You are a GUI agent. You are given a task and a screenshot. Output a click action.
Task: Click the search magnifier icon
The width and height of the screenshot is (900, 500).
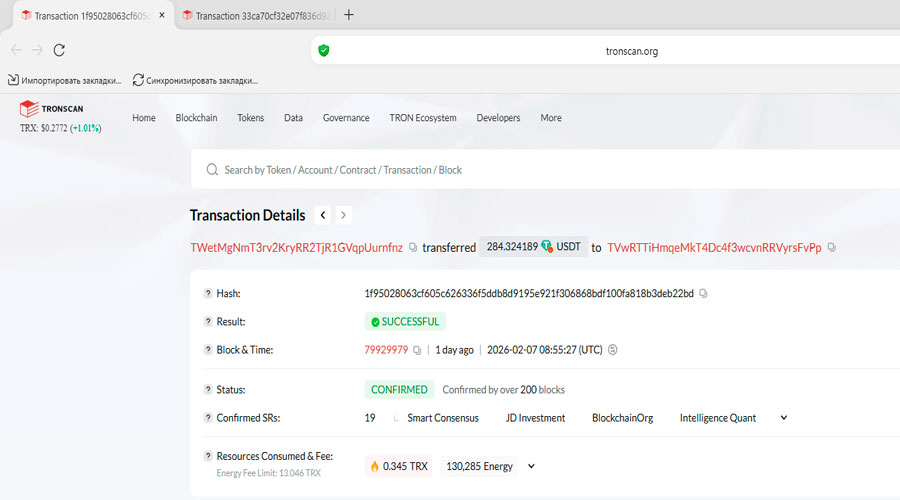212,170
